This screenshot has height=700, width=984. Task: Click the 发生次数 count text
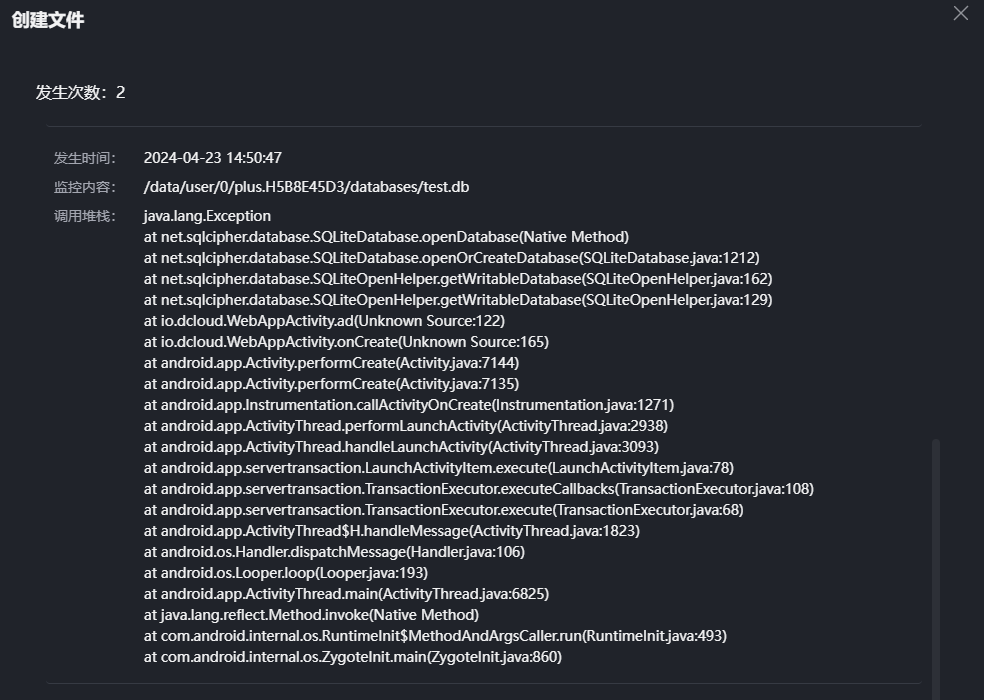click(81, 93)
